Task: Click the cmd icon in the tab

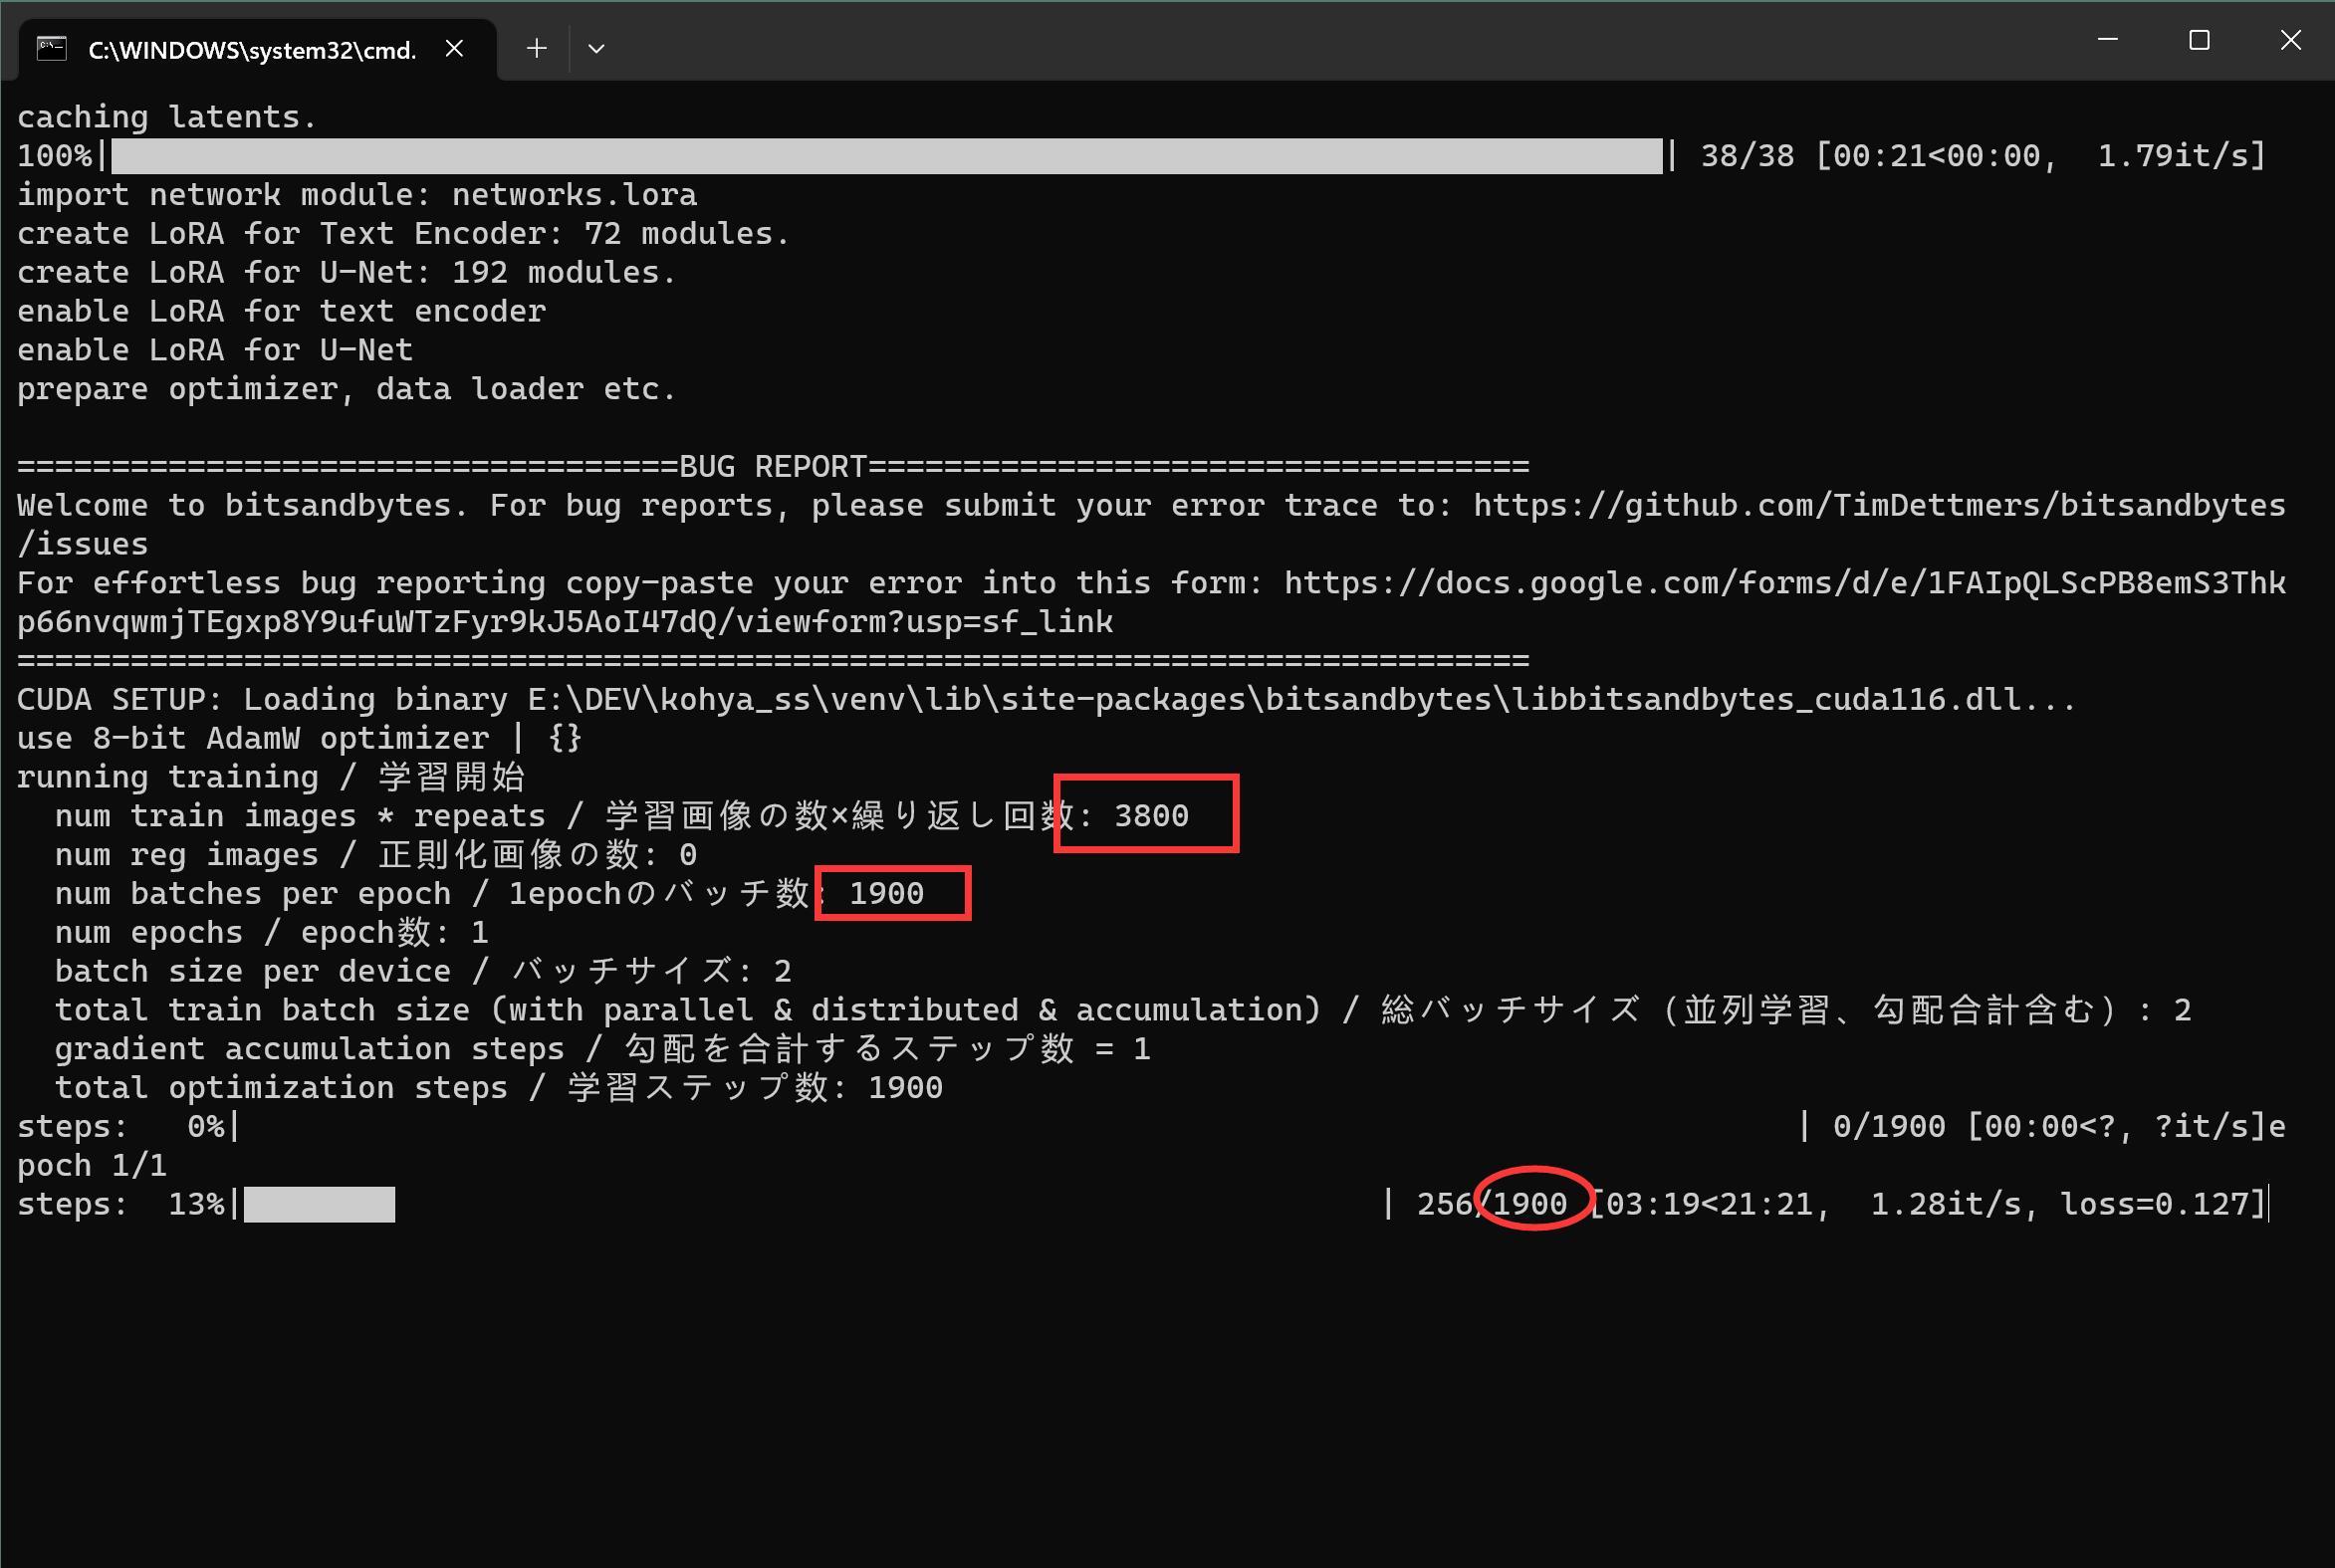Action: (x=51, y=48)
